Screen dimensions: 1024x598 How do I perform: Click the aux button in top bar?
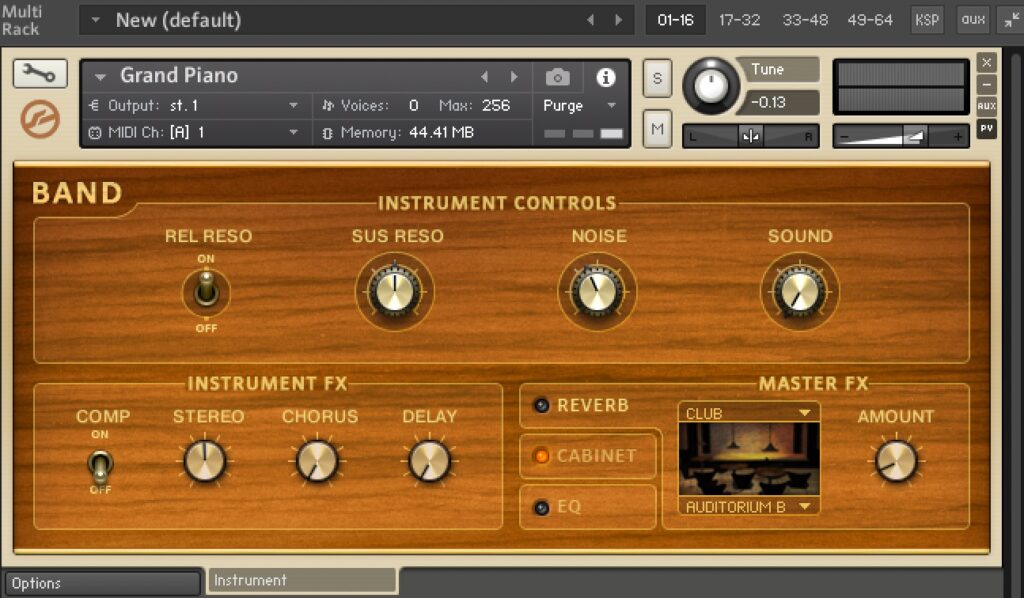(x=973, y=19)
